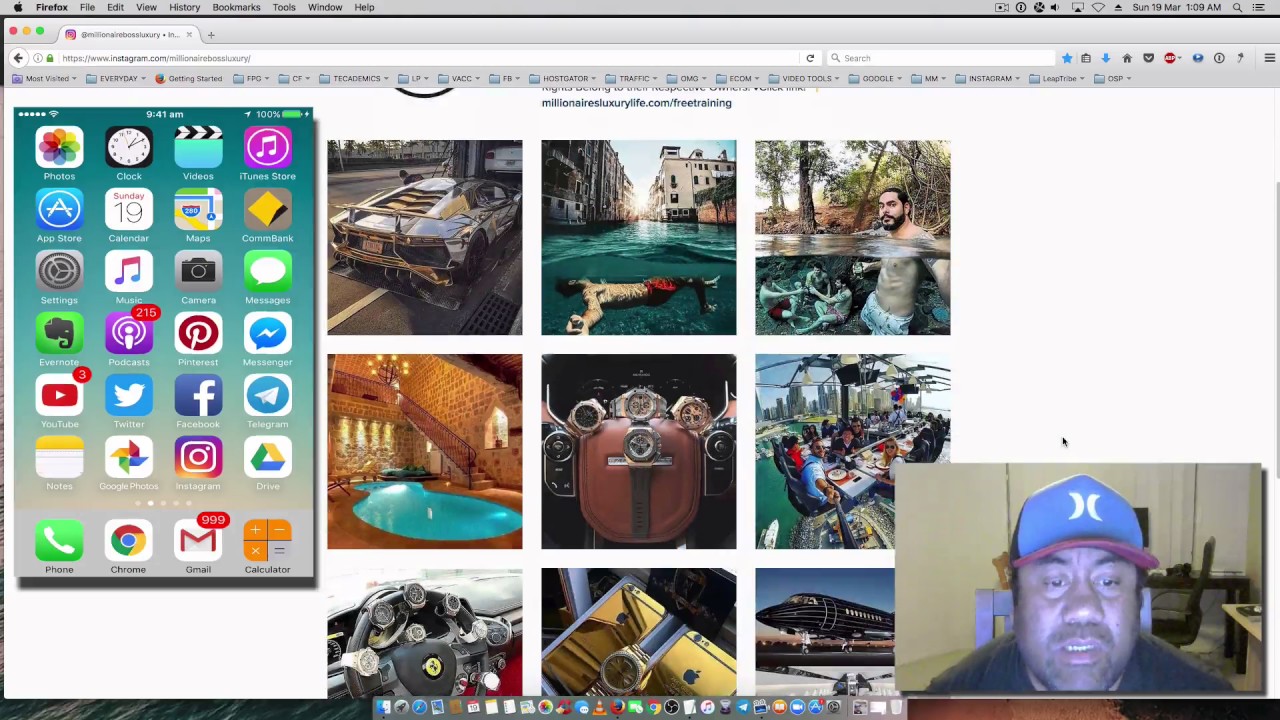This screenshot has width=1280, height=720.
Task: Open the chrome Lamborghini photo post
Action: click(x=424, y=237)
